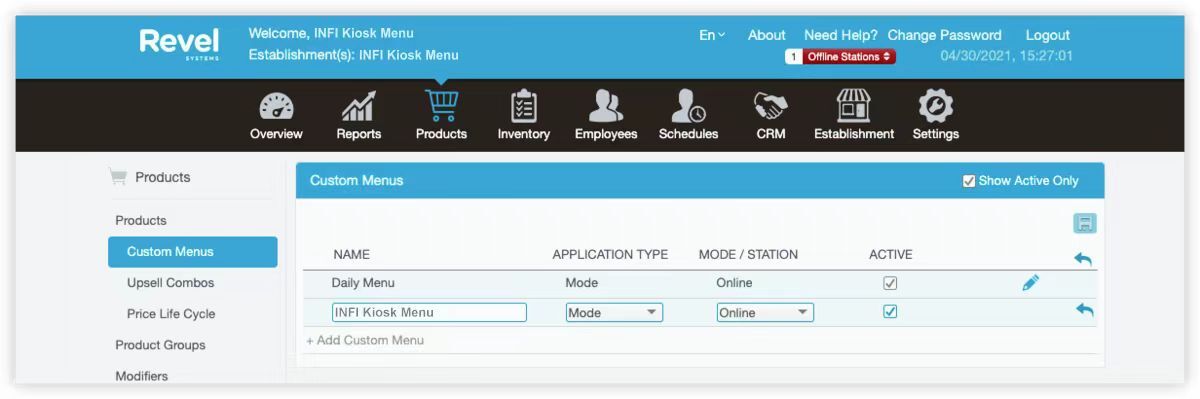This screenshot has height=399, width=1200.
Task: Open Upsell Combos in sidebar
Action: click(x=170, y=283)
